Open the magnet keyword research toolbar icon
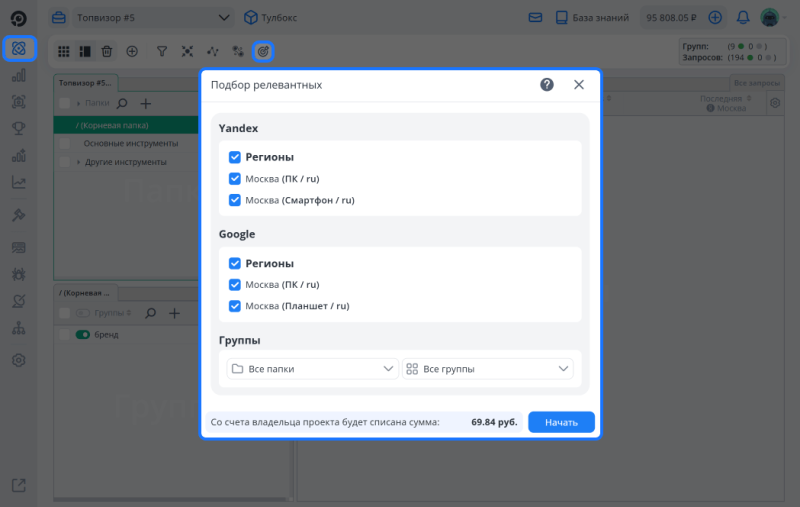The image size is (800, 507). coord(238,52)
